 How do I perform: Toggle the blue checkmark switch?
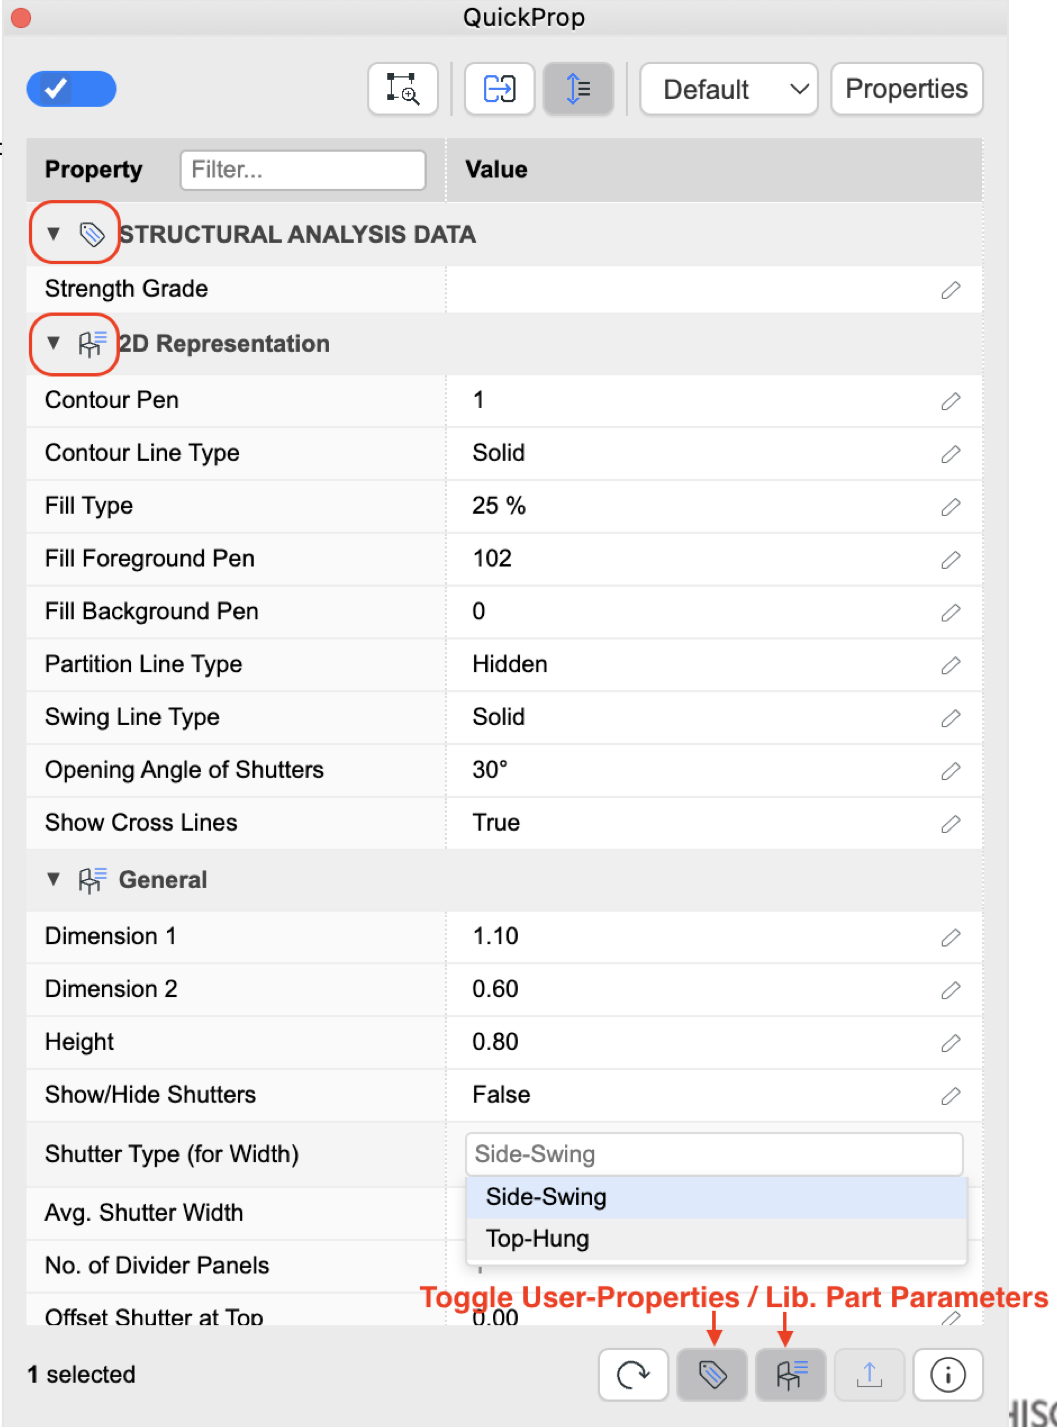[x=71, y=89]
